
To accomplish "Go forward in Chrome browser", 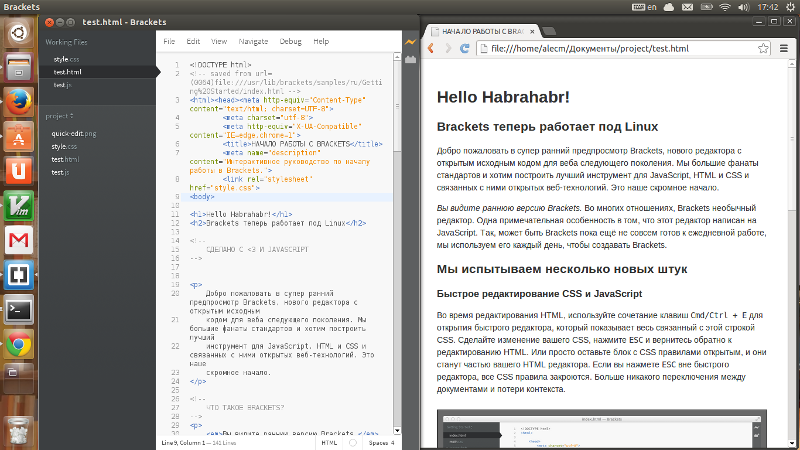I will coord(448,48).
